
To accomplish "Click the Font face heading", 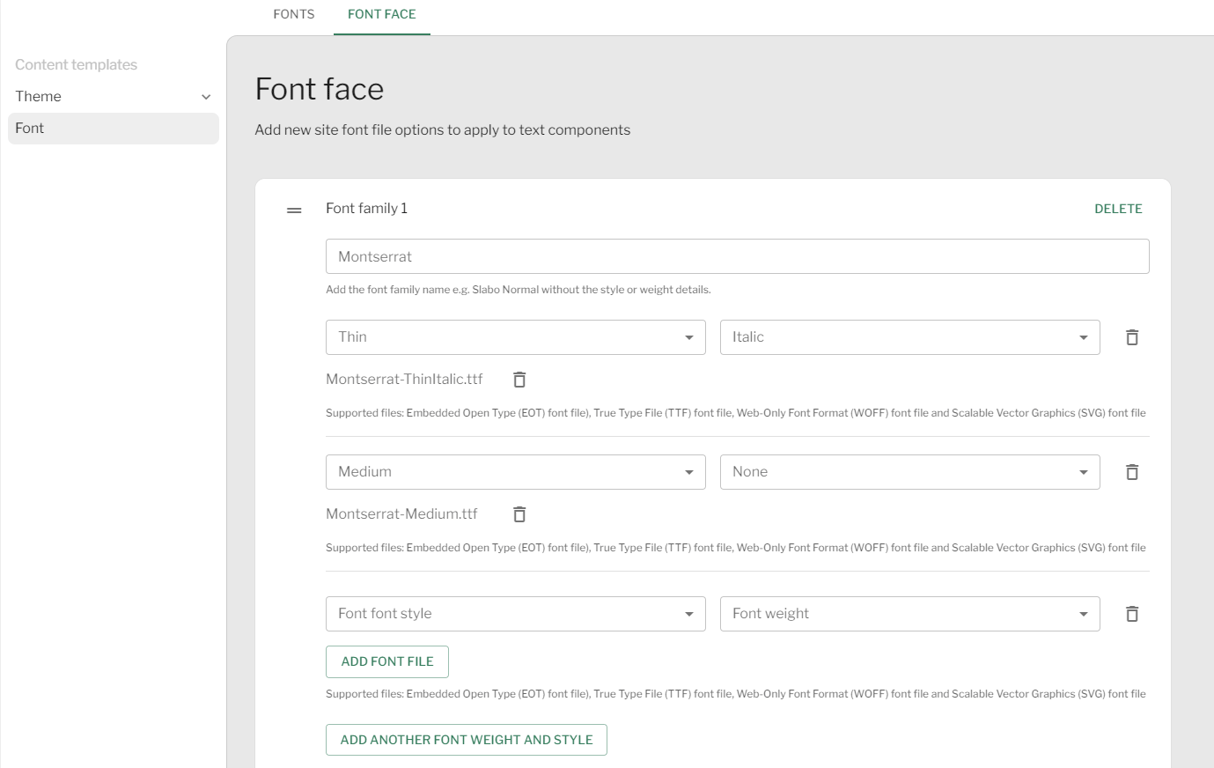I will click(x=319, y=89).
